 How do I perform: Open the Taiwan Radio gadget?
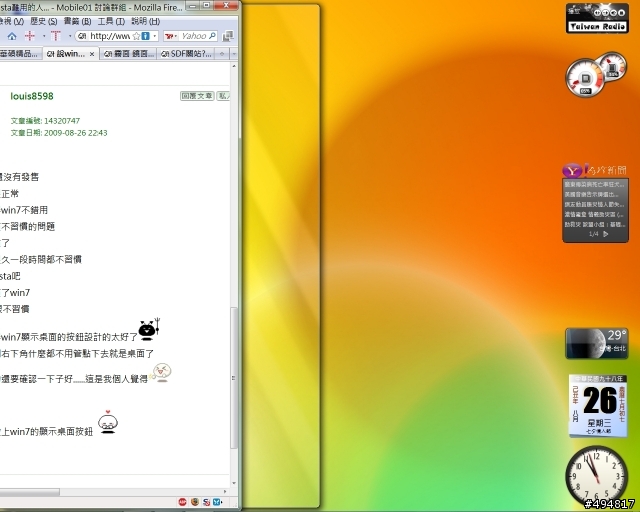click(597, 19)
